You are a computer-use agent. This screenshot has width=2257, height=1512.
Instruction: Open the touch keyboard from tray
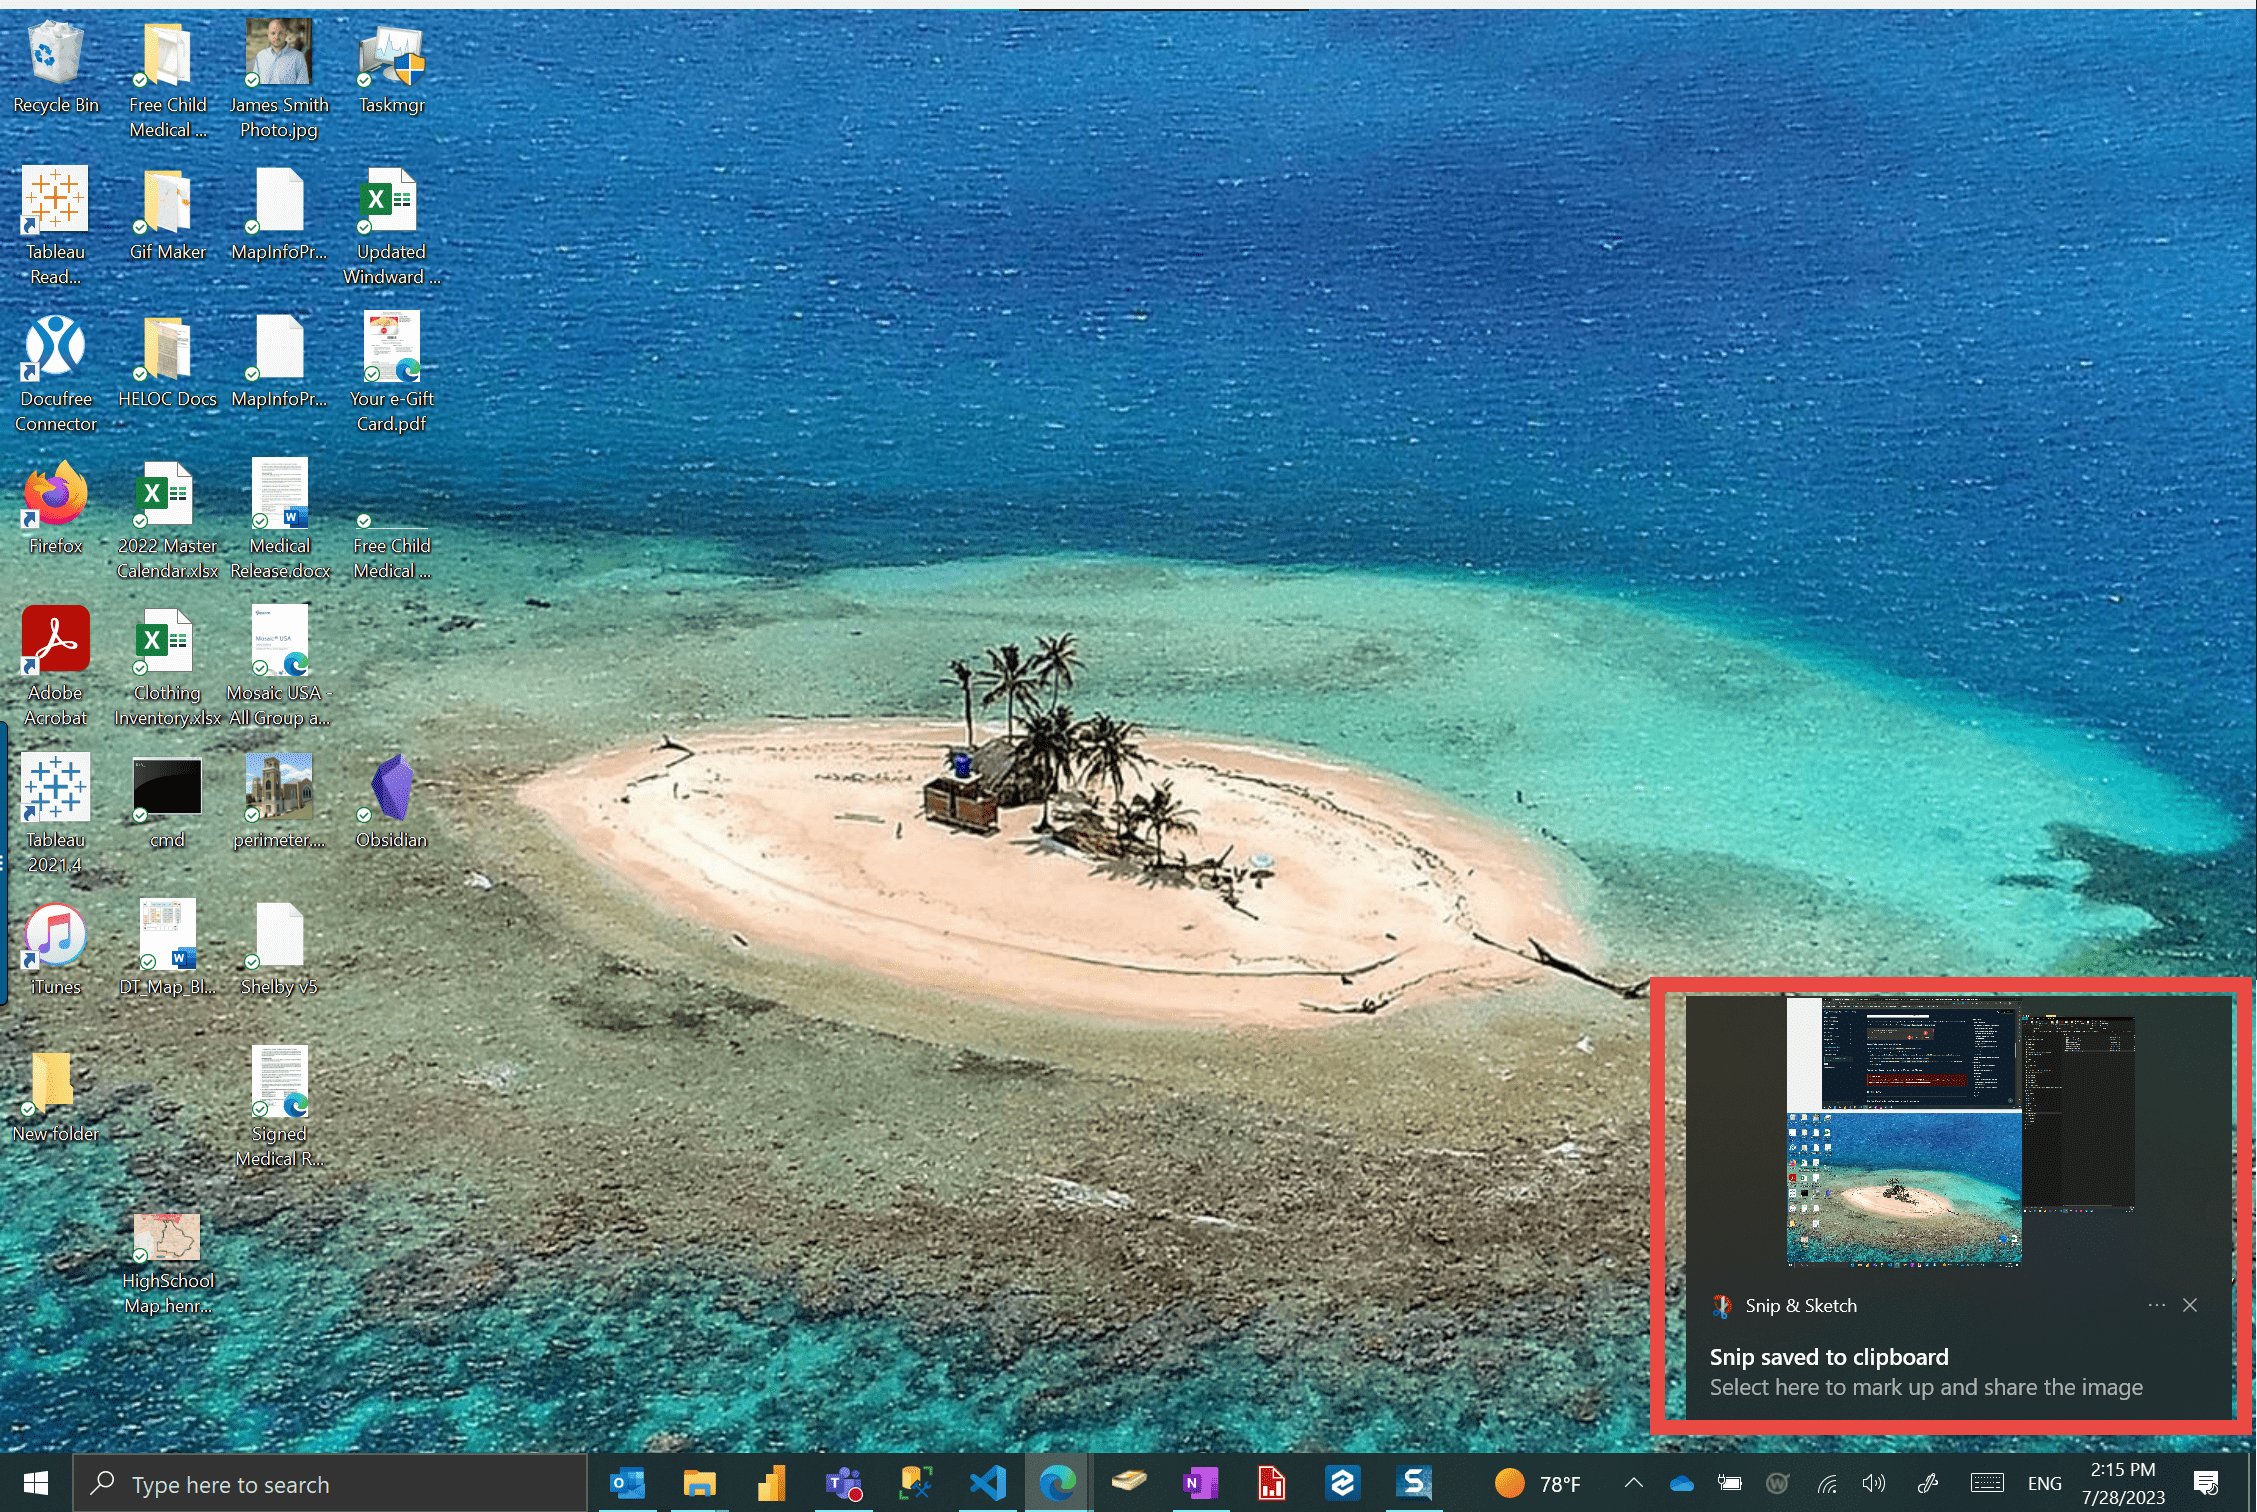[x=1987, y=1484]
